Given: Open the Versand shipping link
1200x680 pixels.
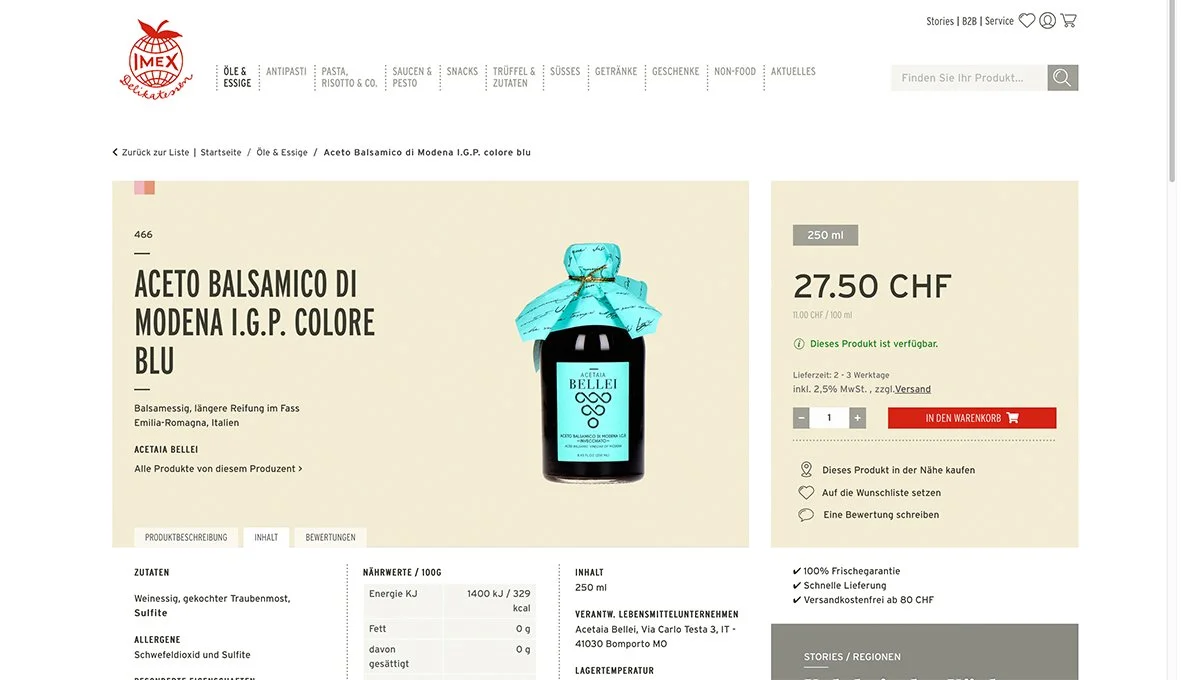Looking at the screenshot, I should (x=913, y=389).
